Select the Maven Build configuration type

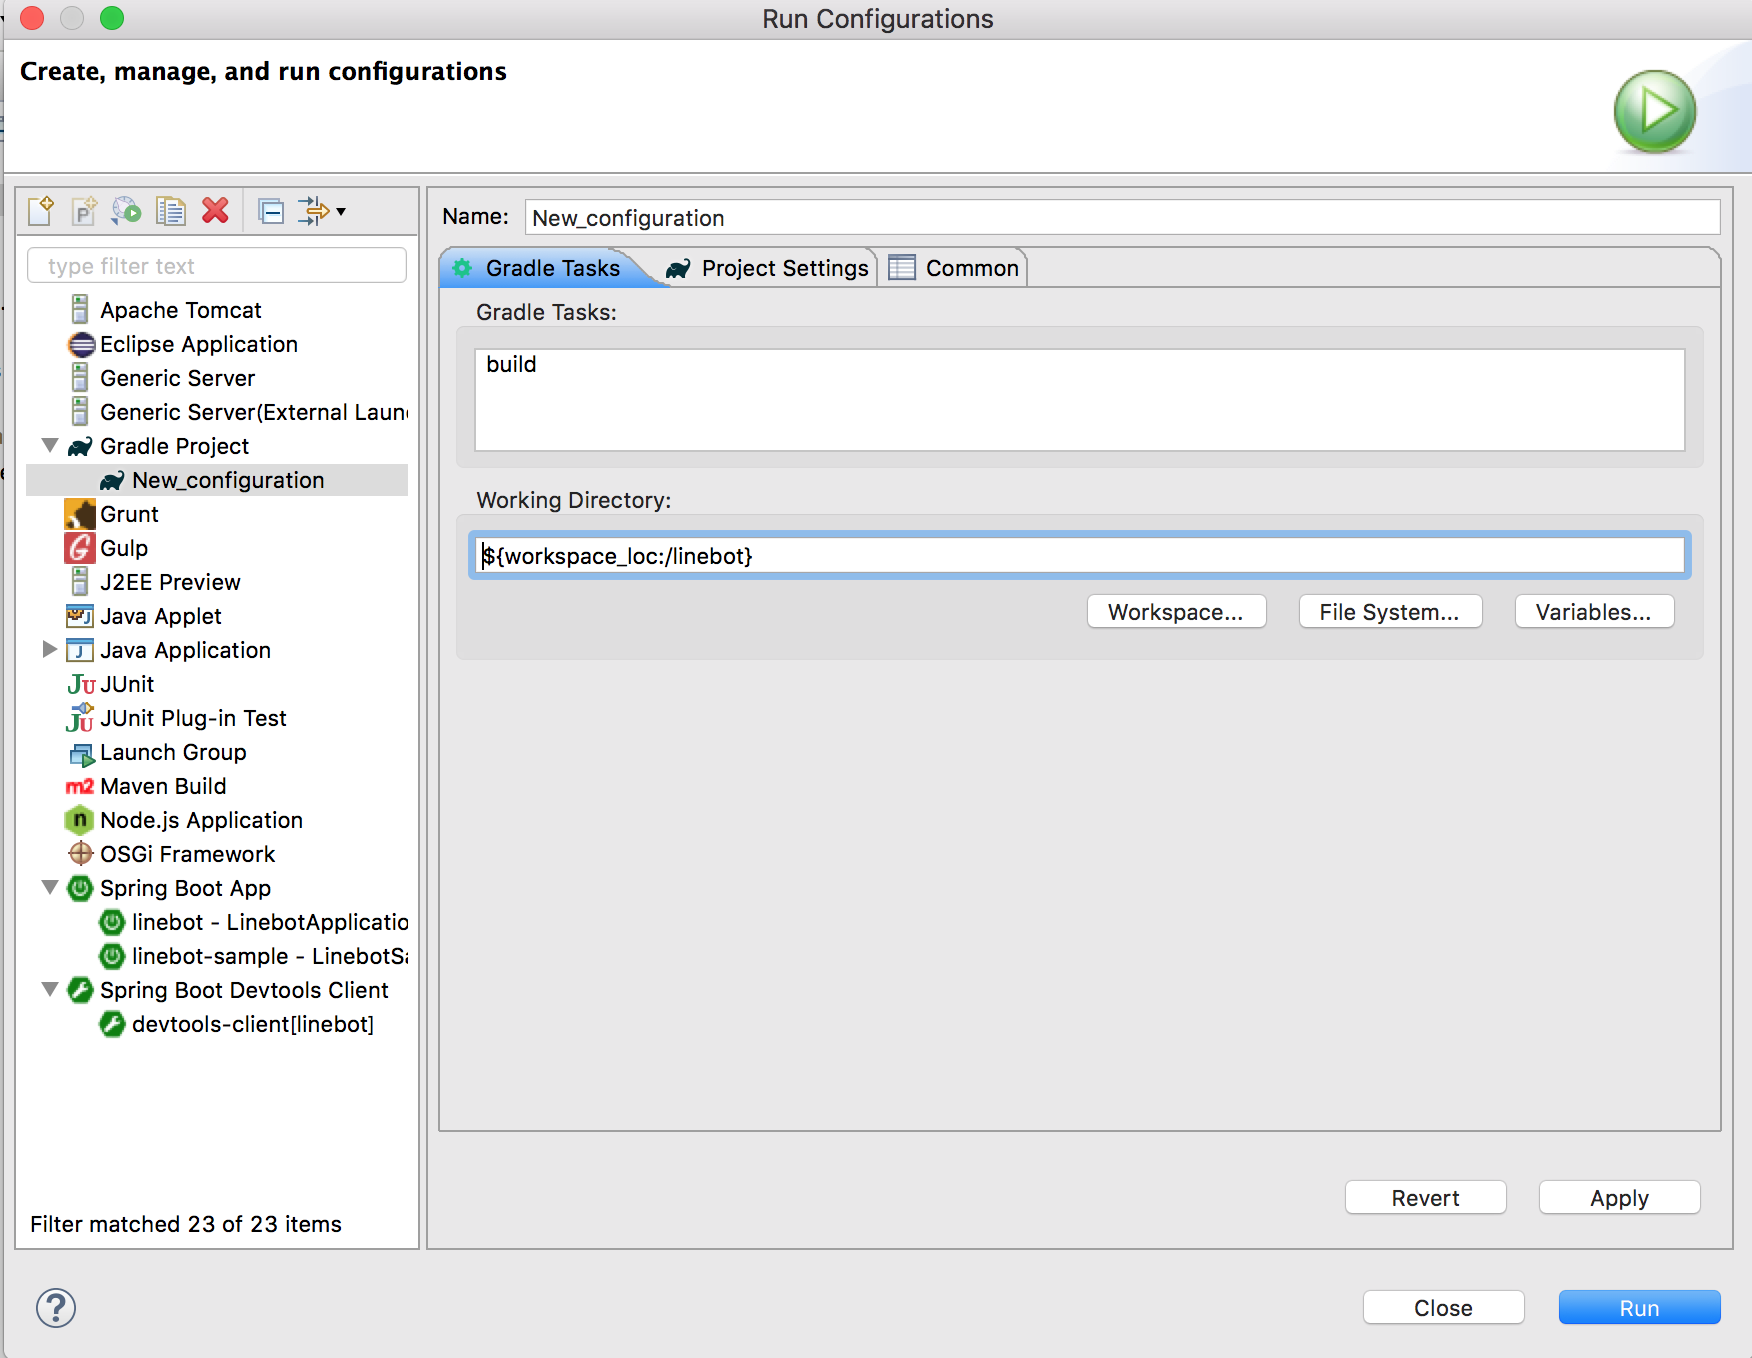pos(163,786)
